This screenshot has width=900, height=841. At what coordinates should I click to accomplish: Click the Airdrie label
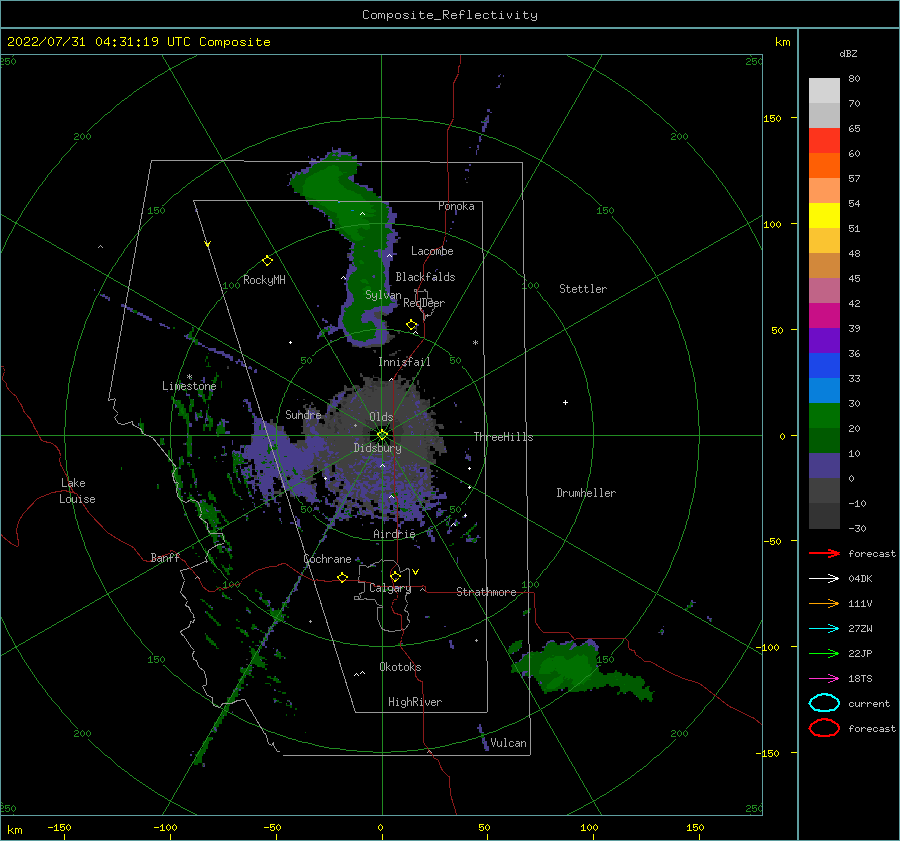click(x=394, y=534)
